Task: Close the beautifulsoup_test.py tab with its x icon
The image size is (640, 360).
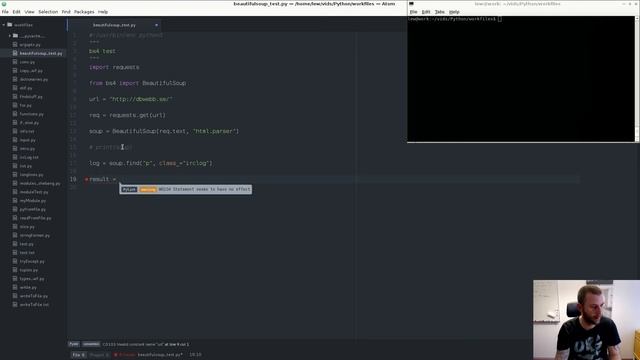Action: pos(156,25)
